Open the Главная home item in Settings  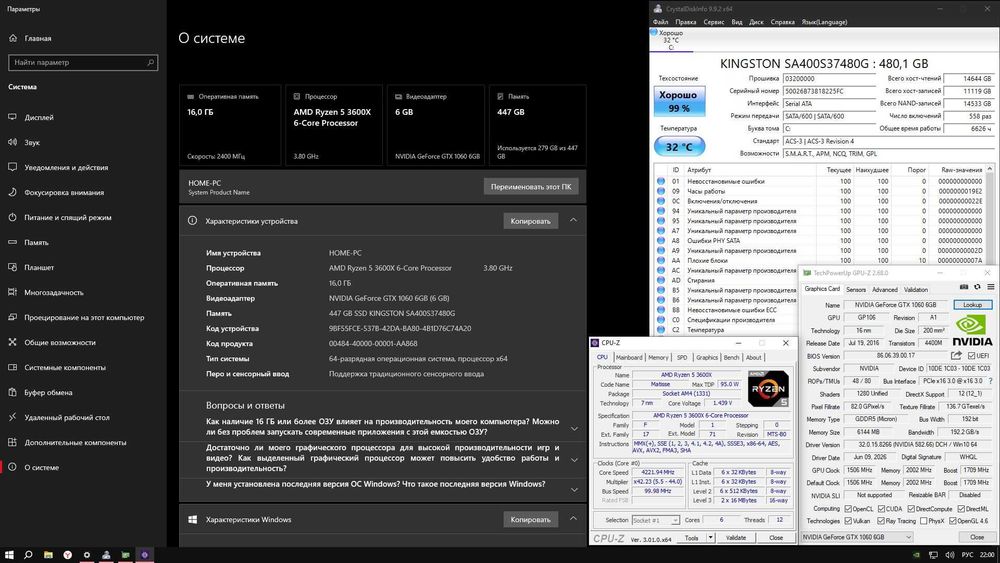tap(30, 38)
